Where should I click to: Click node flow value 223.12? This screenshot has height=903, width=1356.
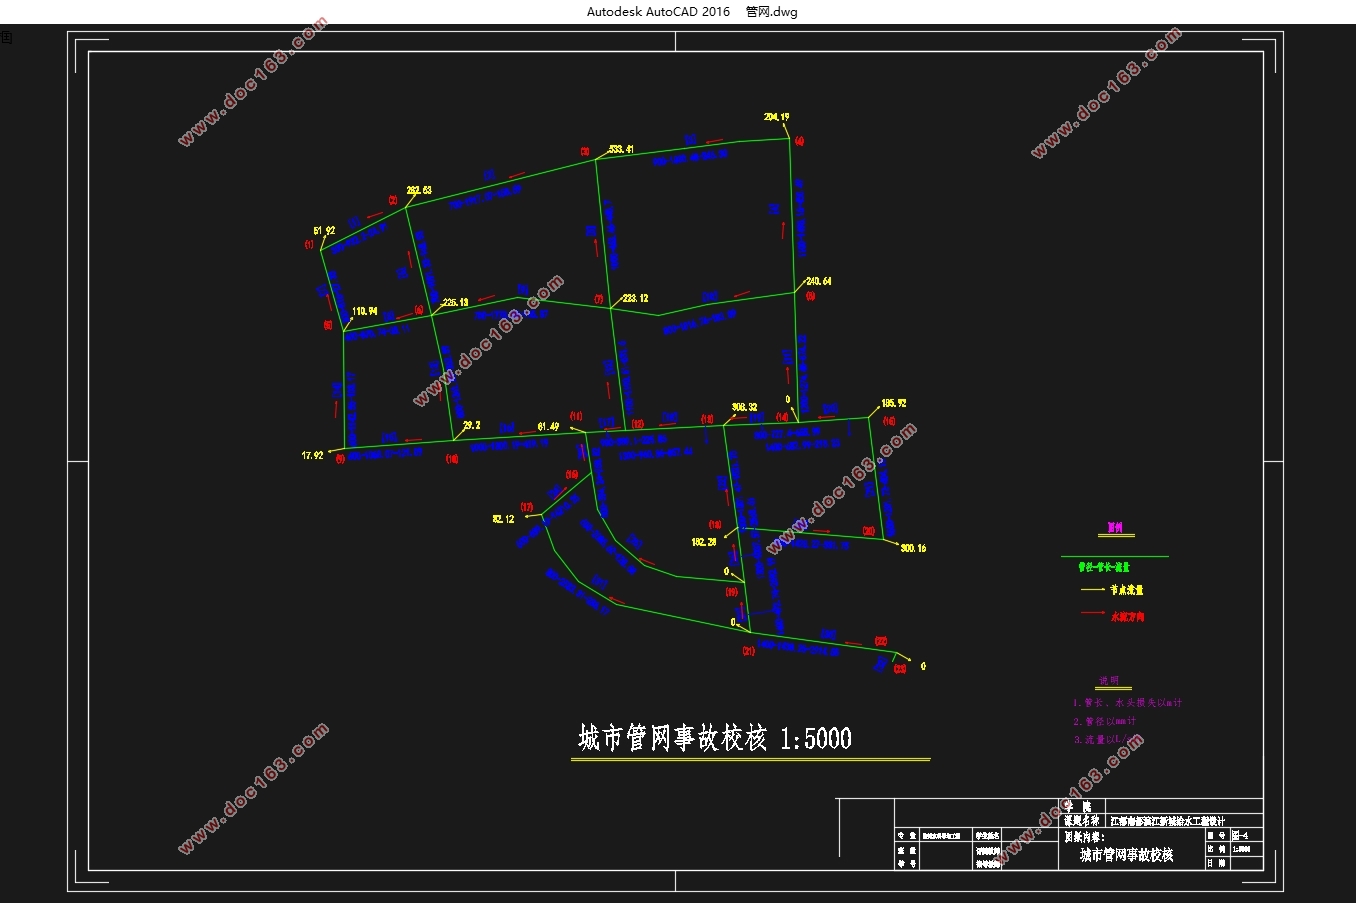tap(635, 298)
